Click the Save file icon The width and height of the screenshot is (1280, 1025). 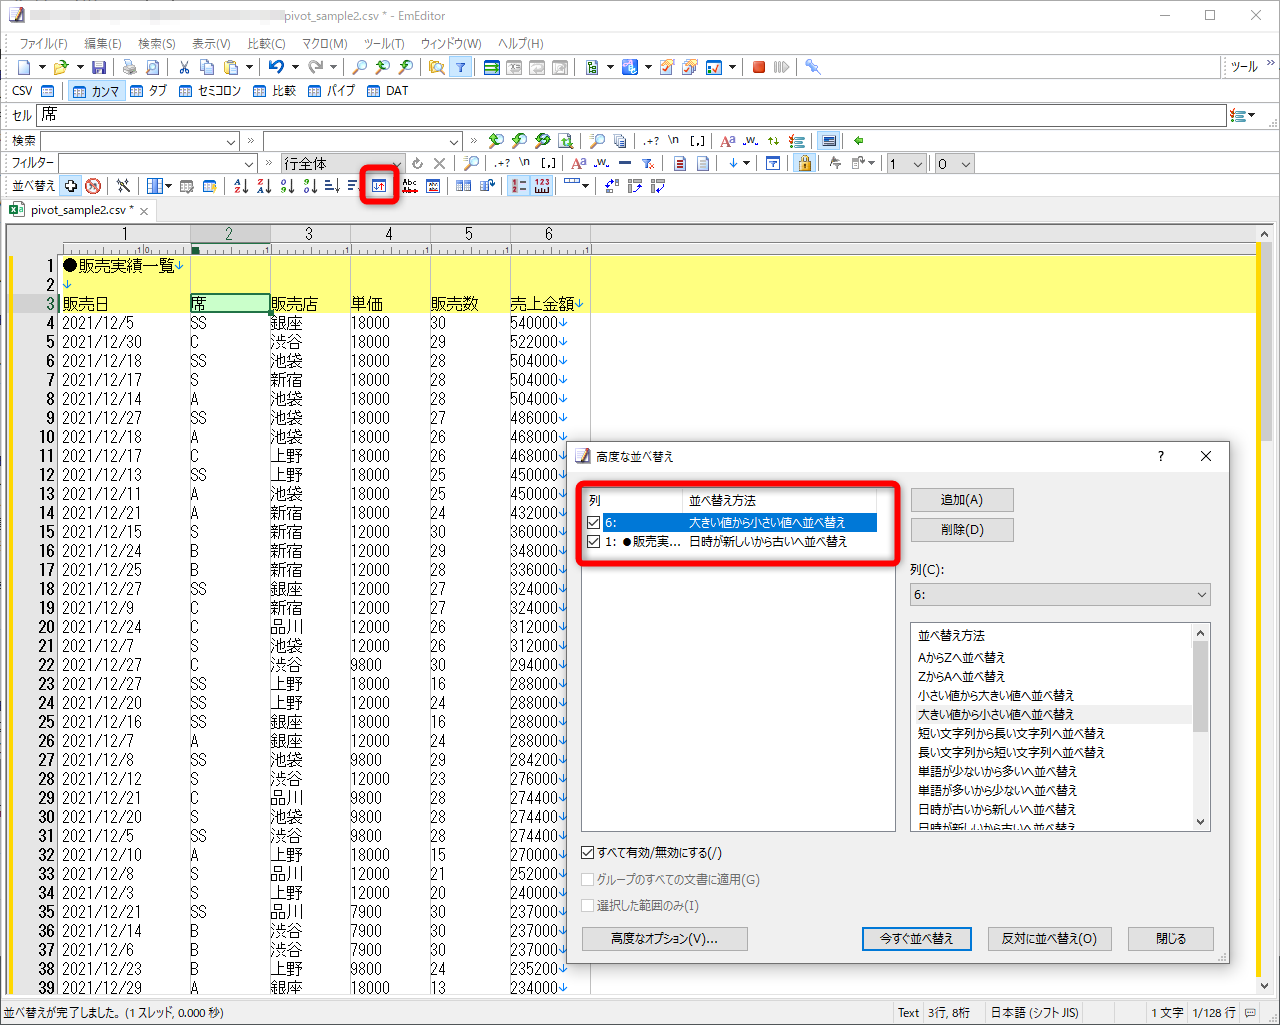[98, 67]
